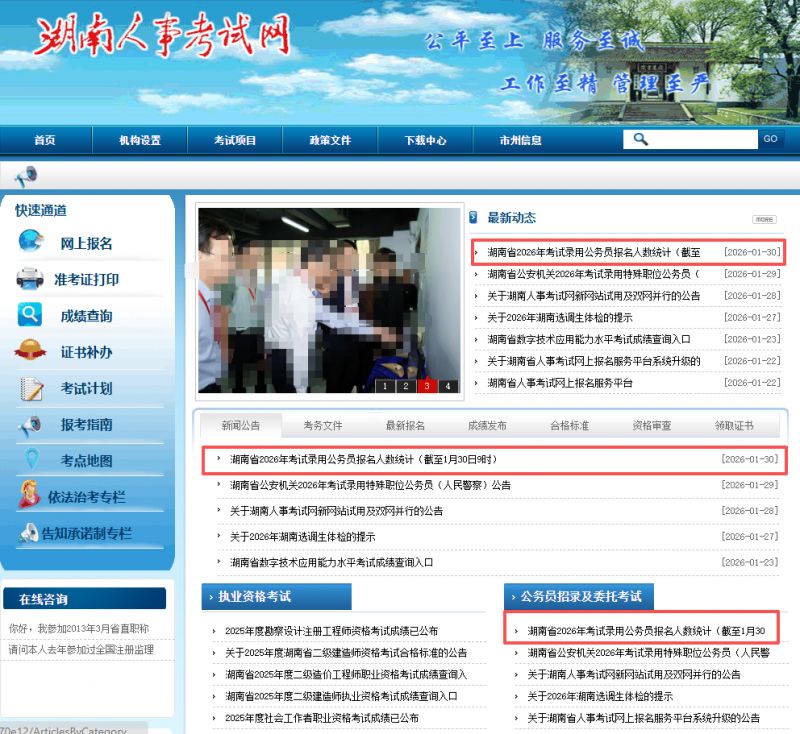The image size is (800, 734).
Task: Open 湖南省人事考试网上报名服务平台 link
Action: coord(560,383)
